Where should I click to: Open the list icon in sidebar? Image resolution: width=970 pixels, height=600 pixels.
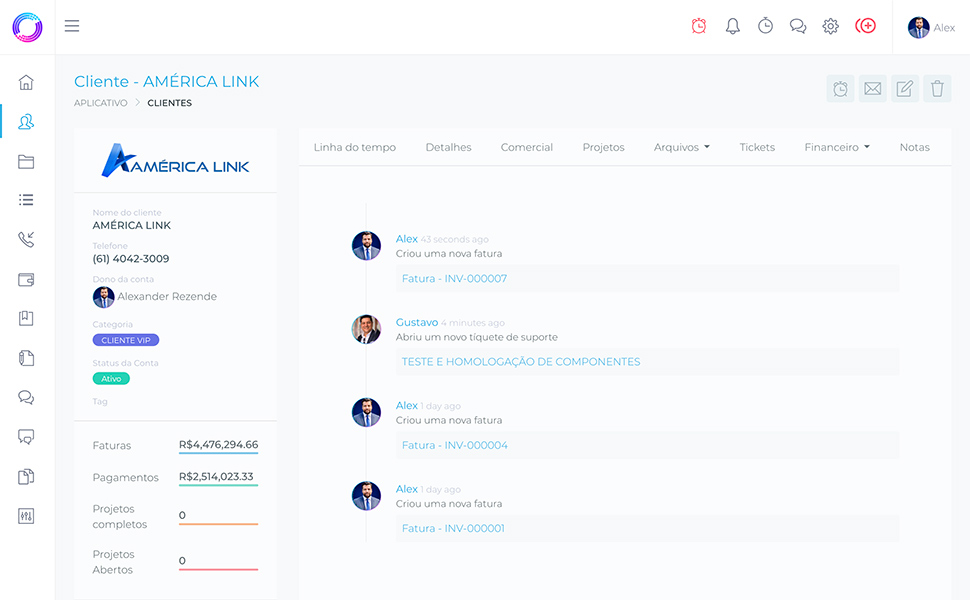26,200
